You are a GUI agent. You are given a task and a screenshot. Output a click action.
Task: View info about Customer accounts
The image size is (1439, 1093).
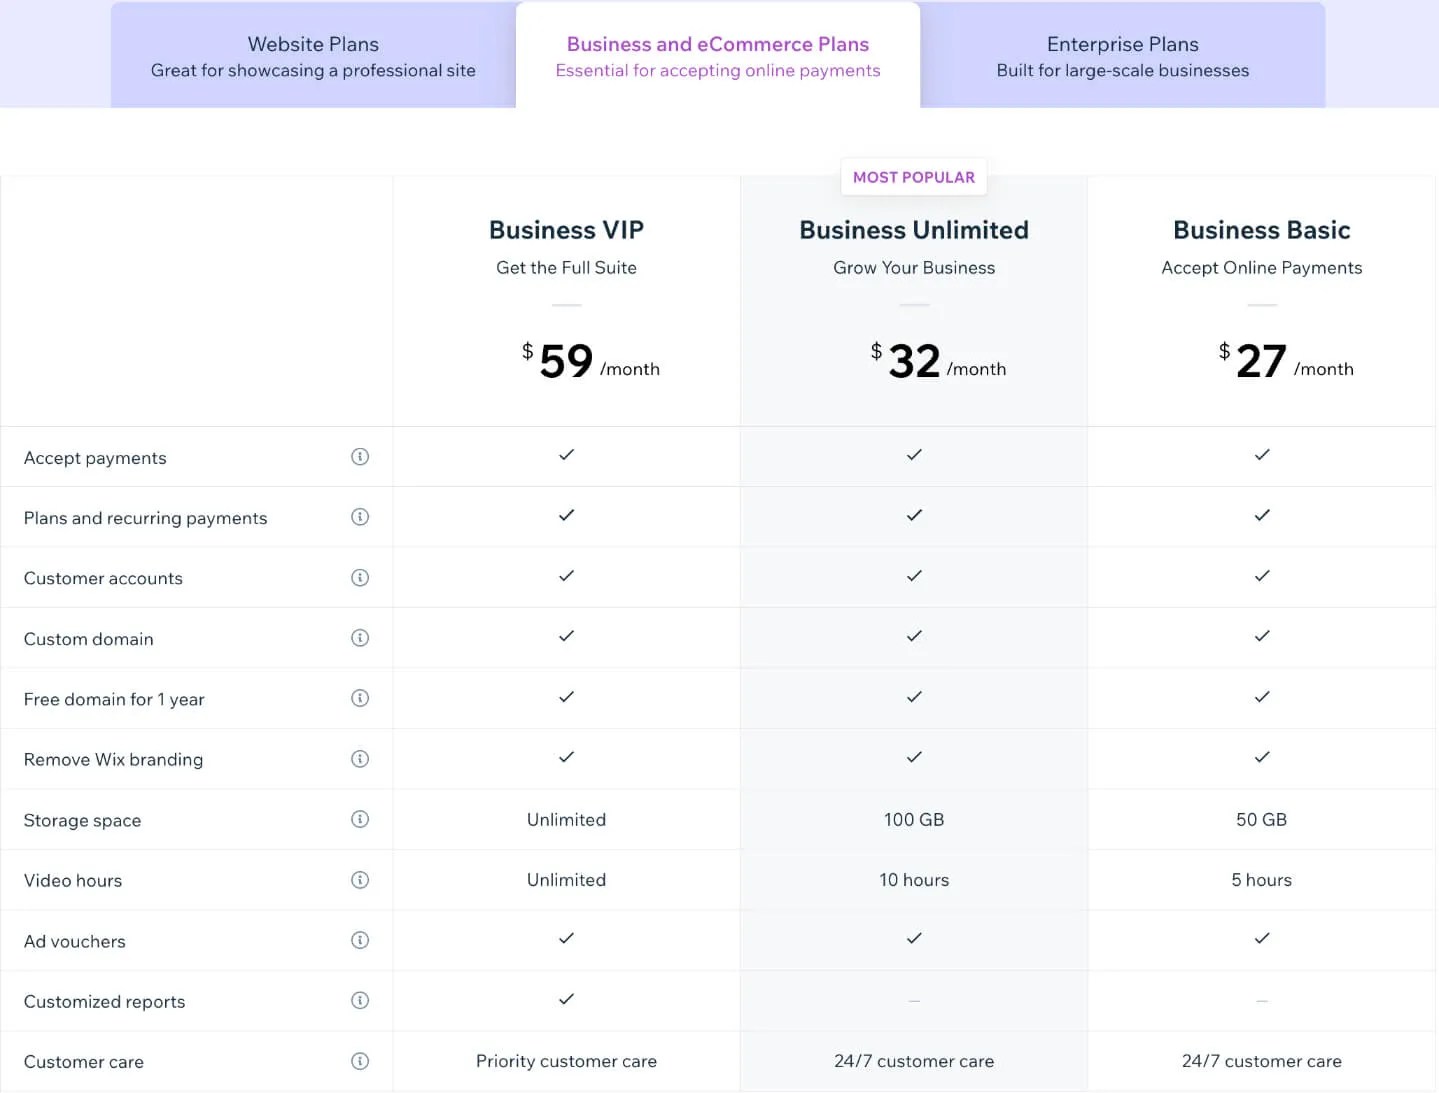click(x=360, y=578)
